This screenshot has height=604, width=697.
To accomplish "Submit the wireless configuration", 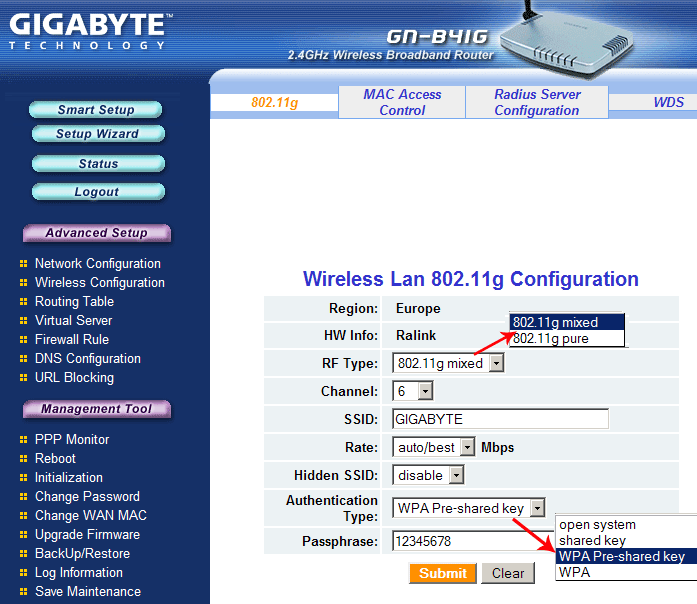I will (x=443, y=573).
